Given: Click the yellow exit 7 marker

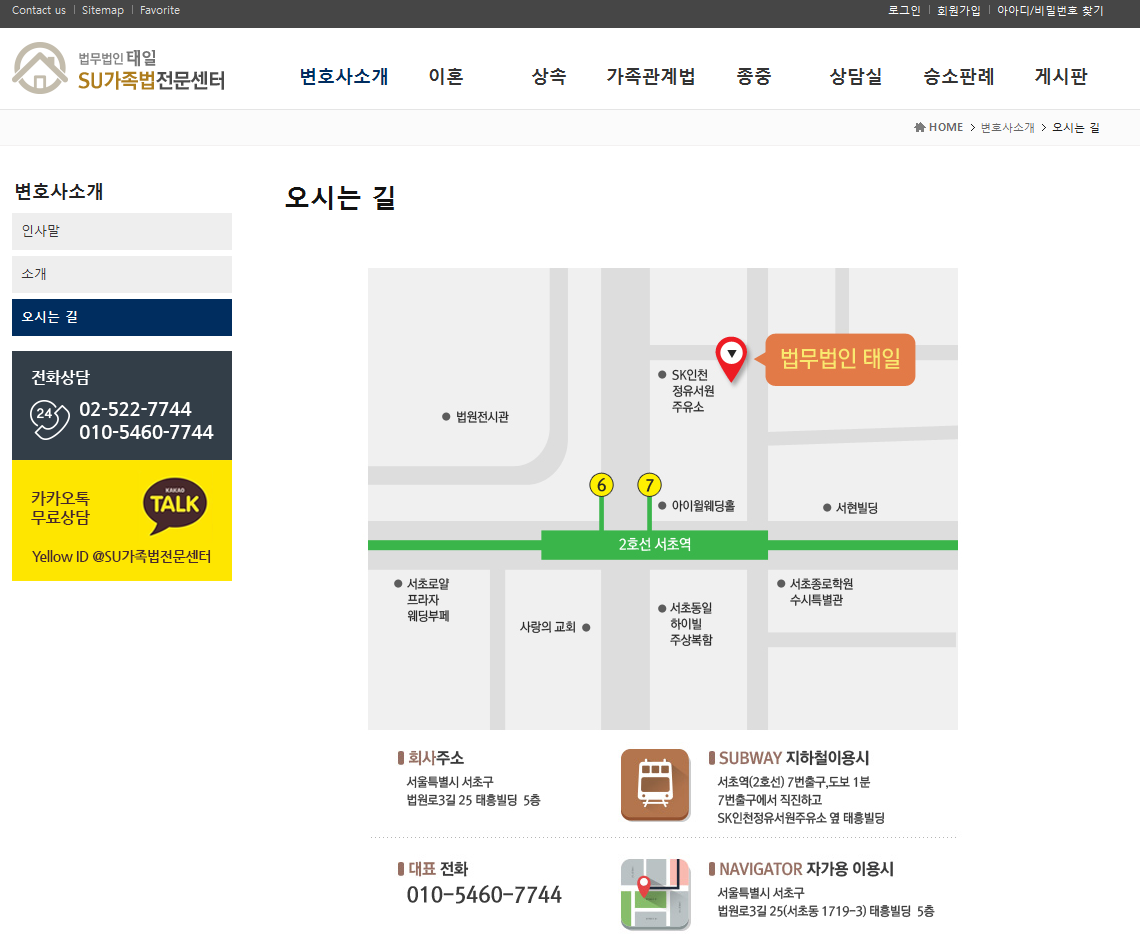Looking at the screenshot, I should (x=650, y=485).
